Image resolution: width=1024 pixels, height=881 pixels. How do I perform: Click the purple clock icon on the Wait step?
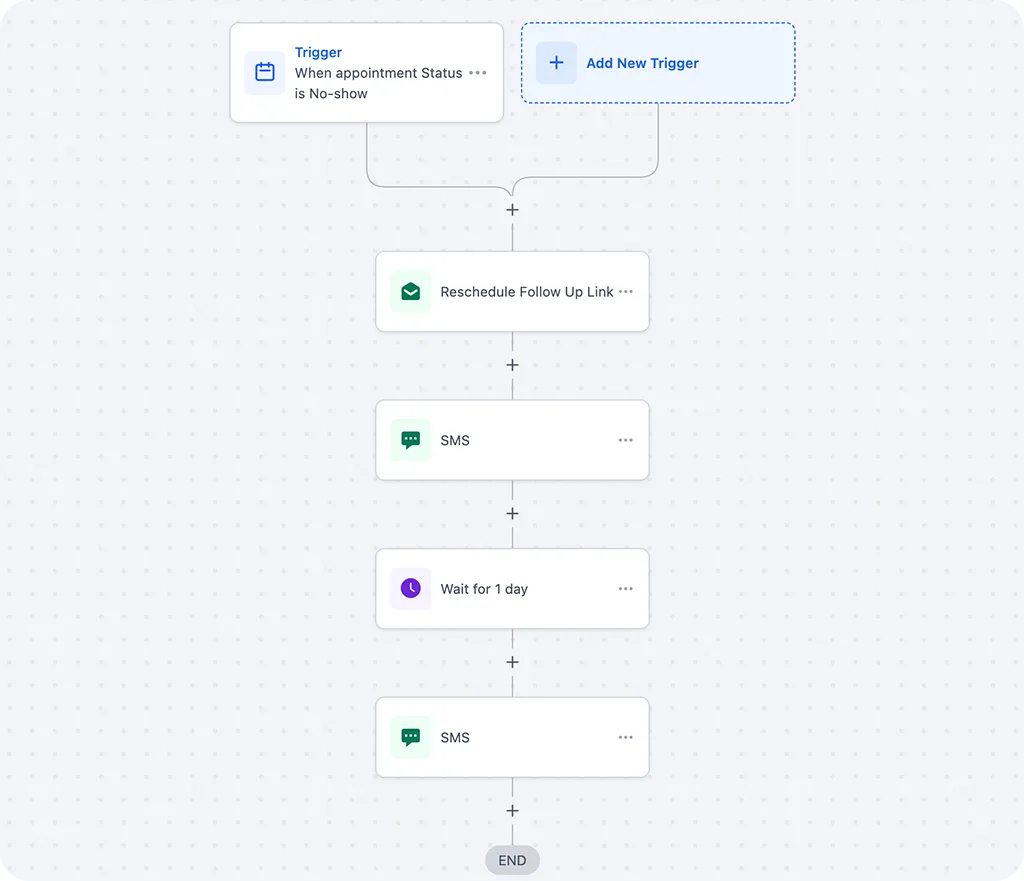[x=411, y=589]
